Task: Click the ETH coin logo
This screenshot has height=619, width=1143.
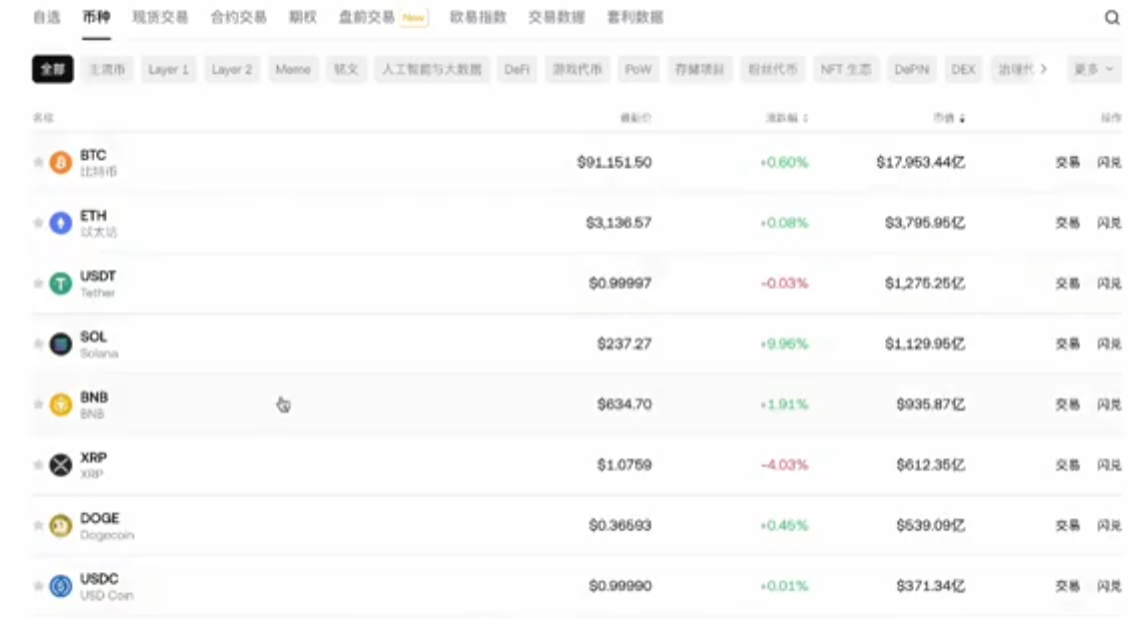Action: [x=61, y=222]
